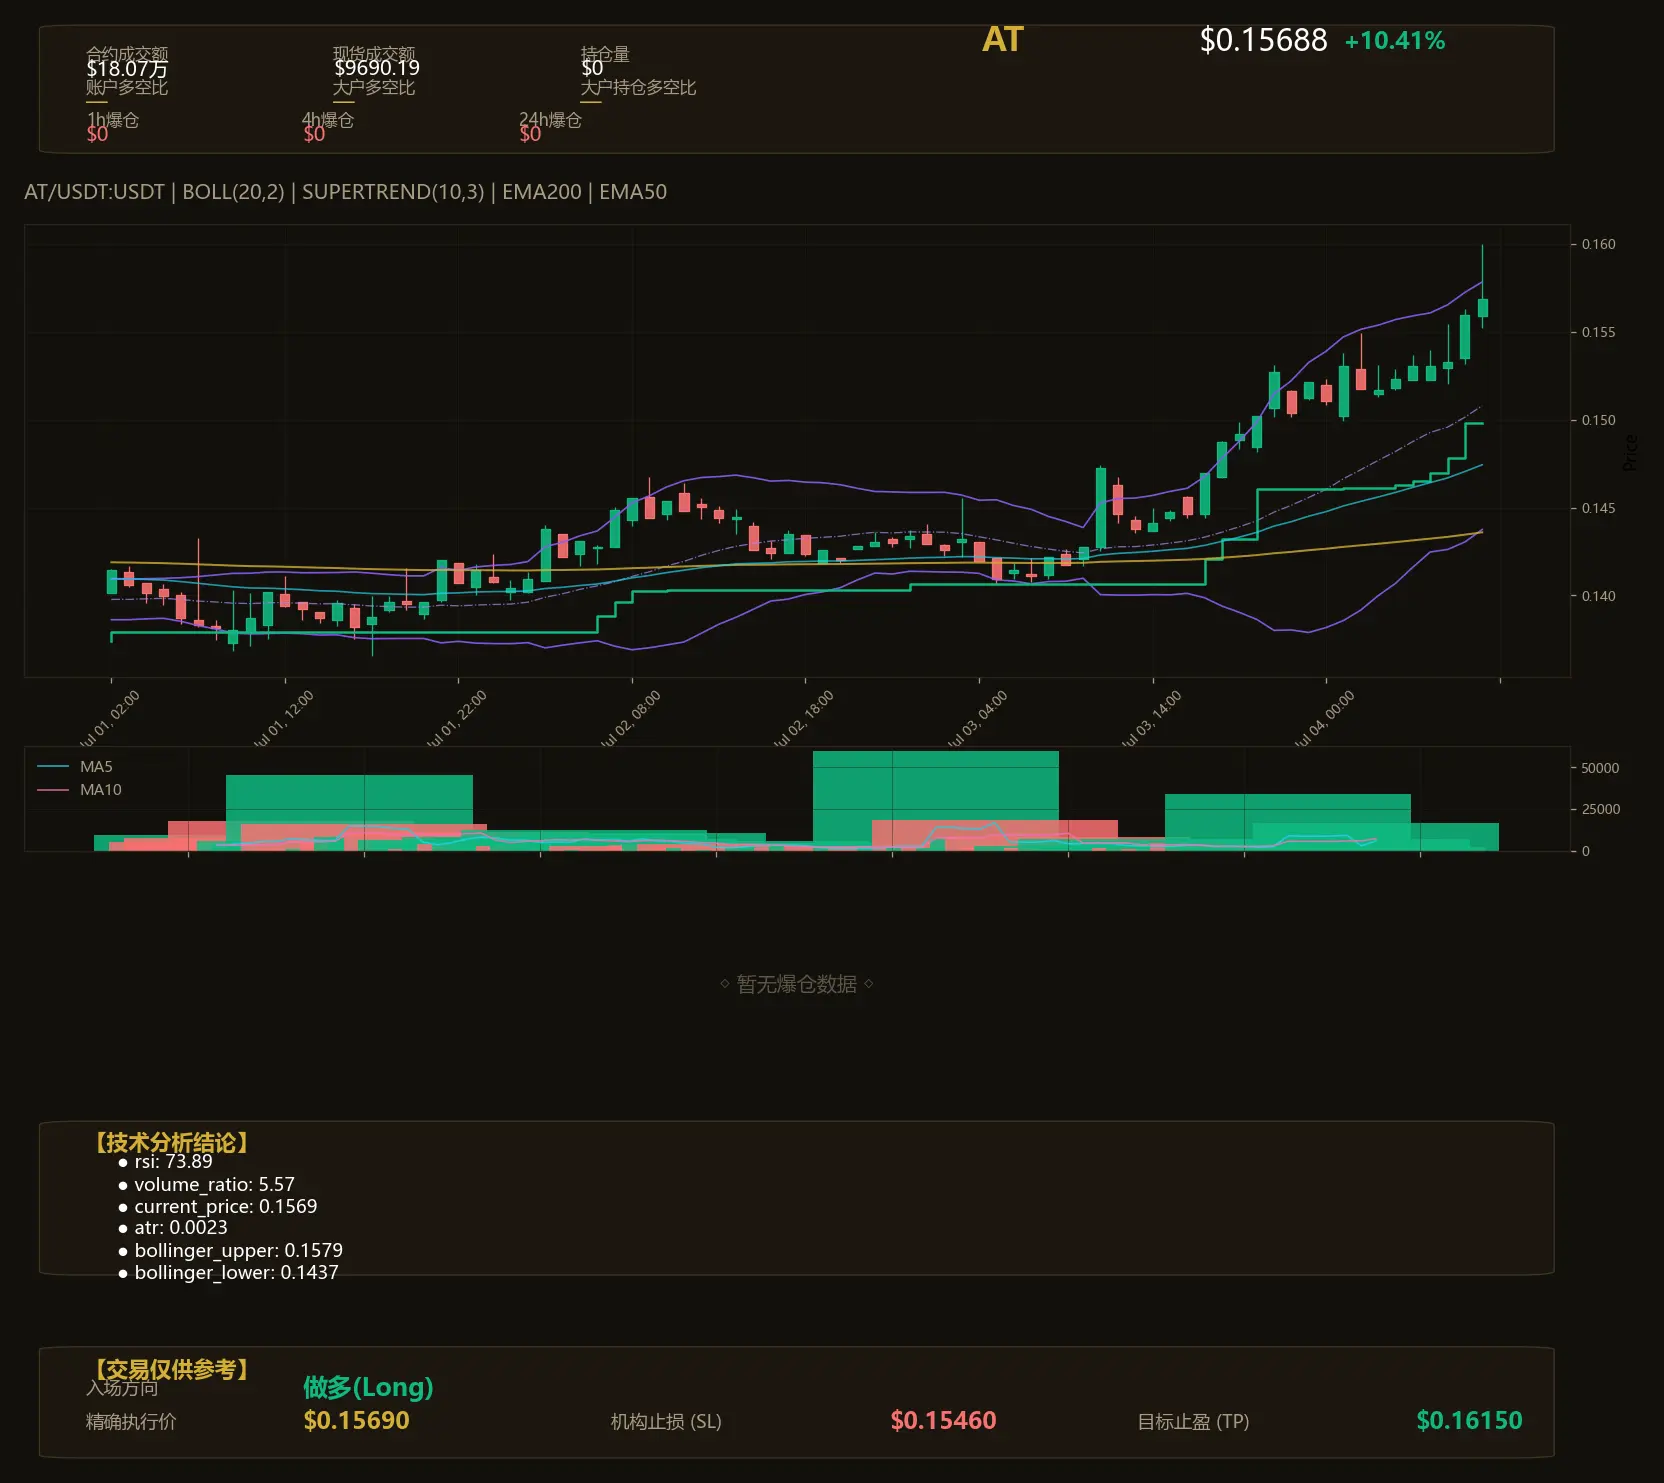Click the 暂无爆仓数据 empty-state message
This screenshot has height=1483, width=1664.
(x=797, y=984)
